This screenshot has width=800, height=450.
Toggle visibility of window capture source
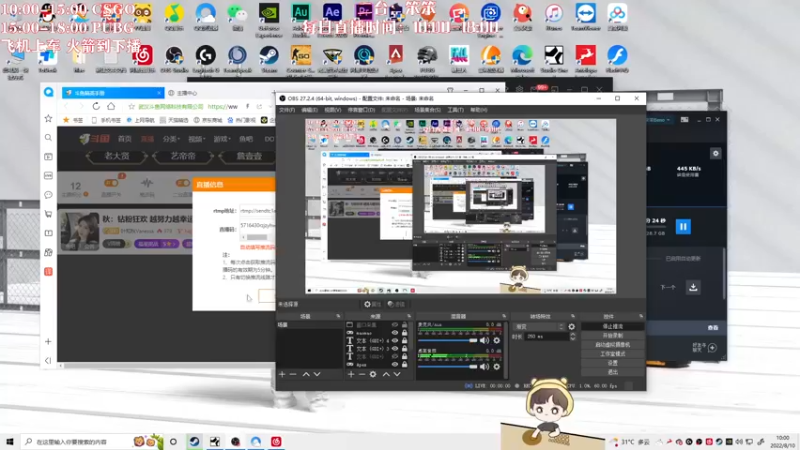pyautogui.click(x=394, y=324)
